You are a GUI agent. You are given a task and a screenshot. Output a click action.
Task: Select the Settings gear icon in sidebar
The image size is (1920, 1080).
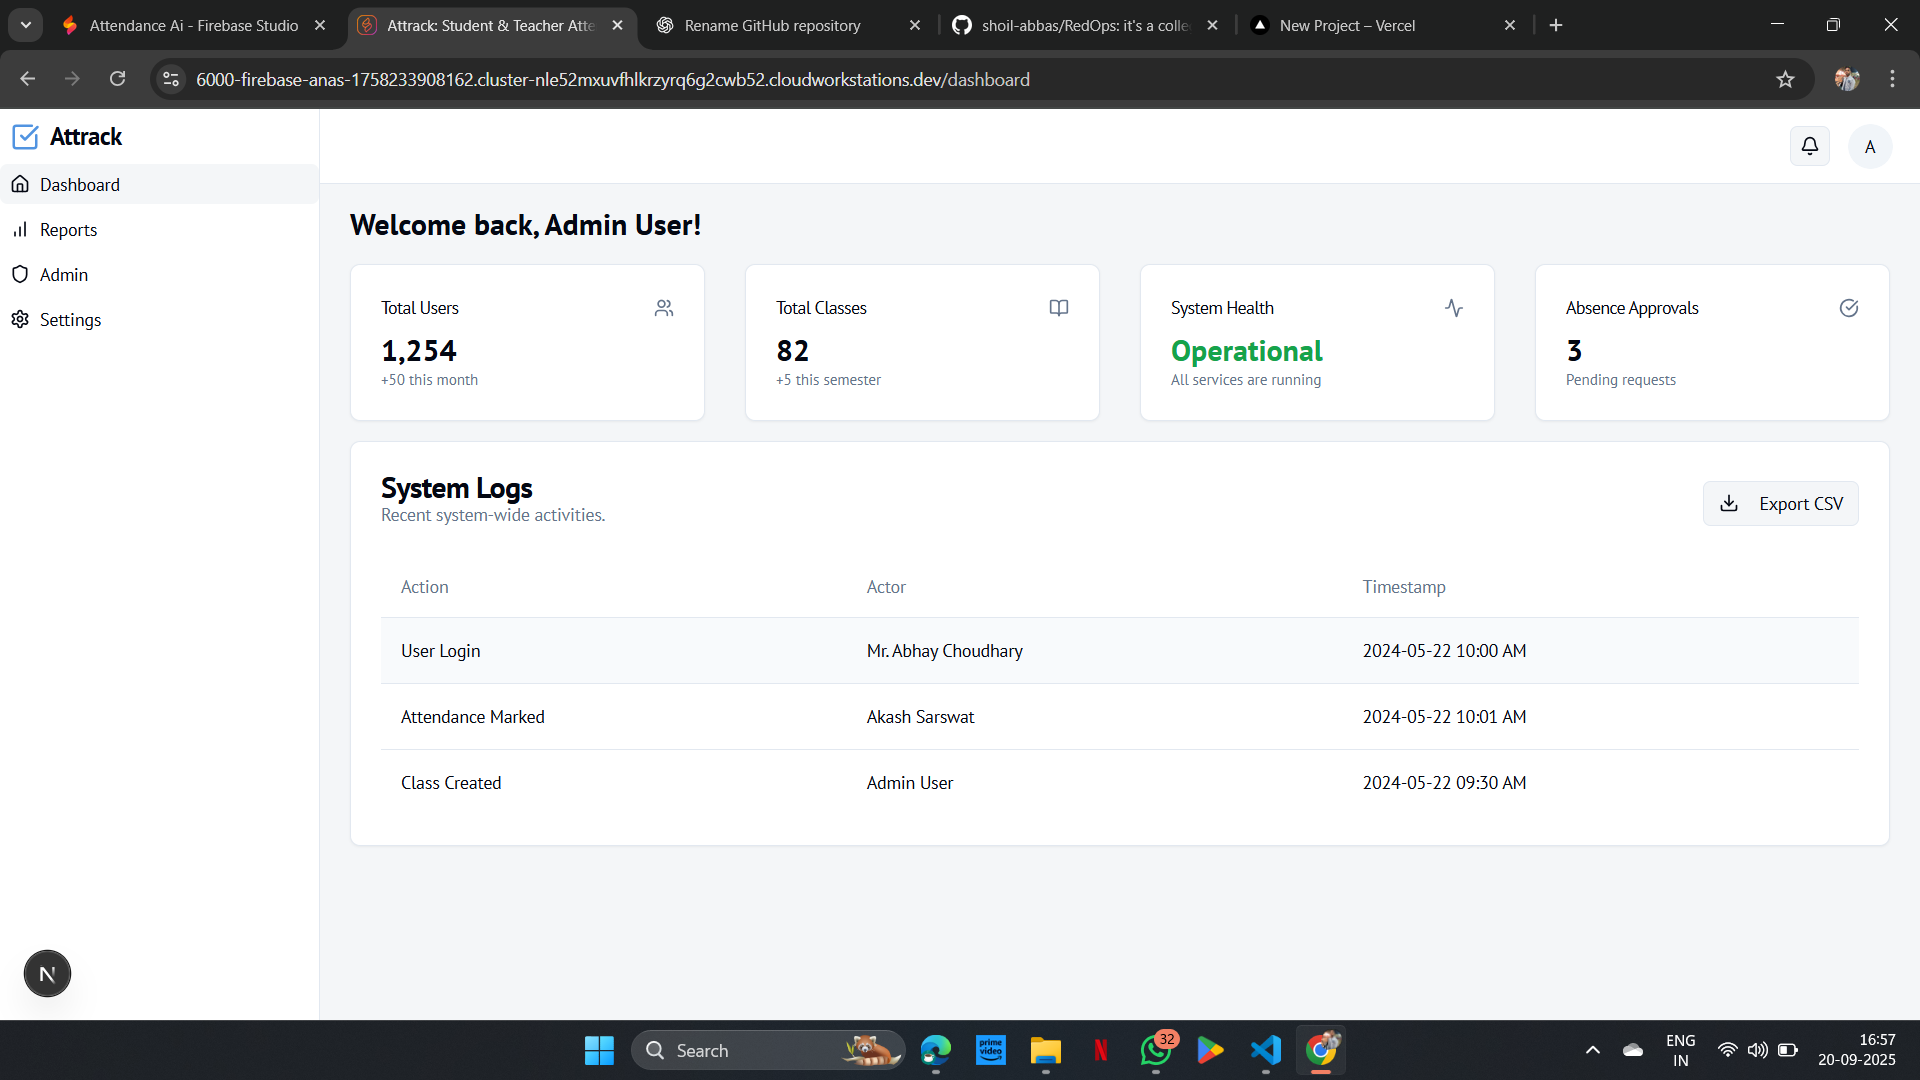pos(21,319)
